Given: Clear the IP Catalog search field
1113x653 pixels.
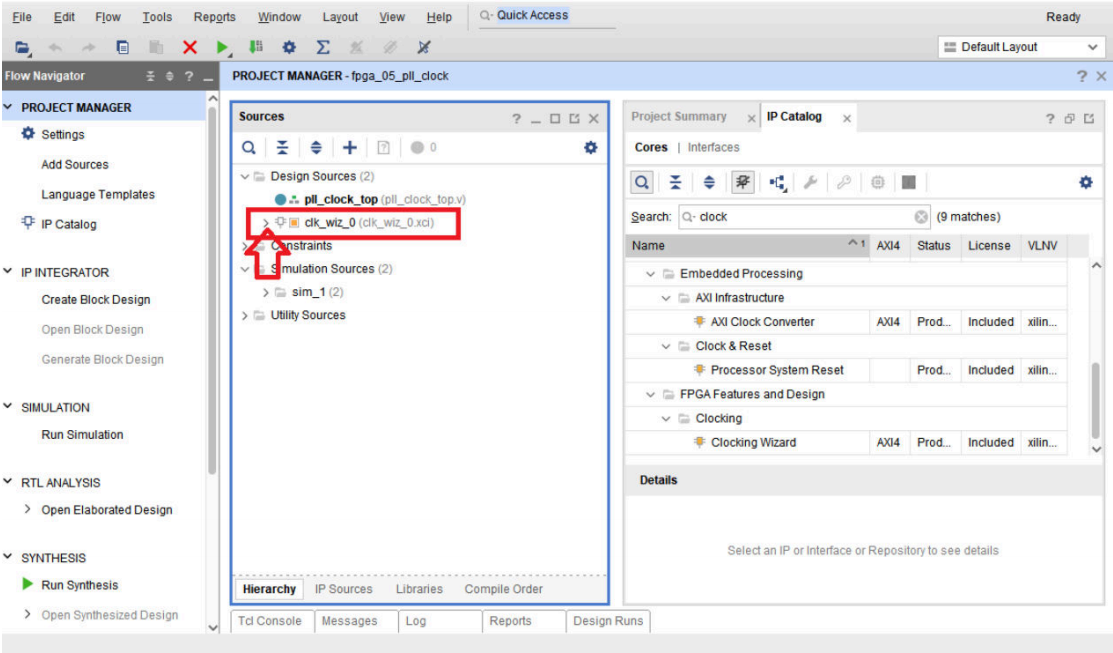Looking at the screenshot, I should (921, 217).
